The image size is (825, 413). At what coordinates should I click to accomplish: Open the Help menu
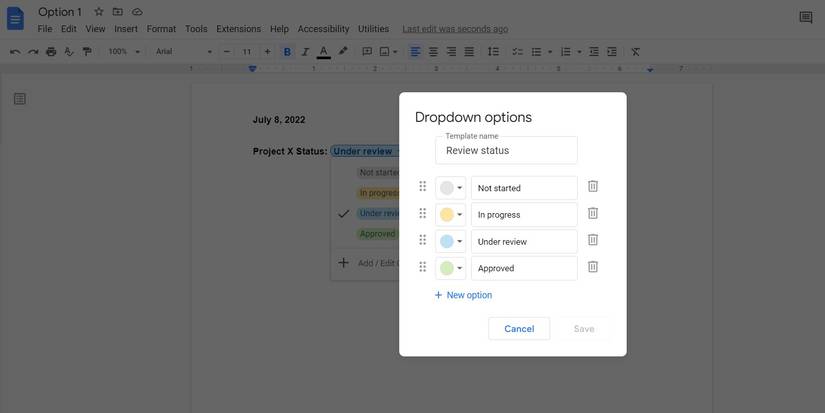click(x=279, y=29)
